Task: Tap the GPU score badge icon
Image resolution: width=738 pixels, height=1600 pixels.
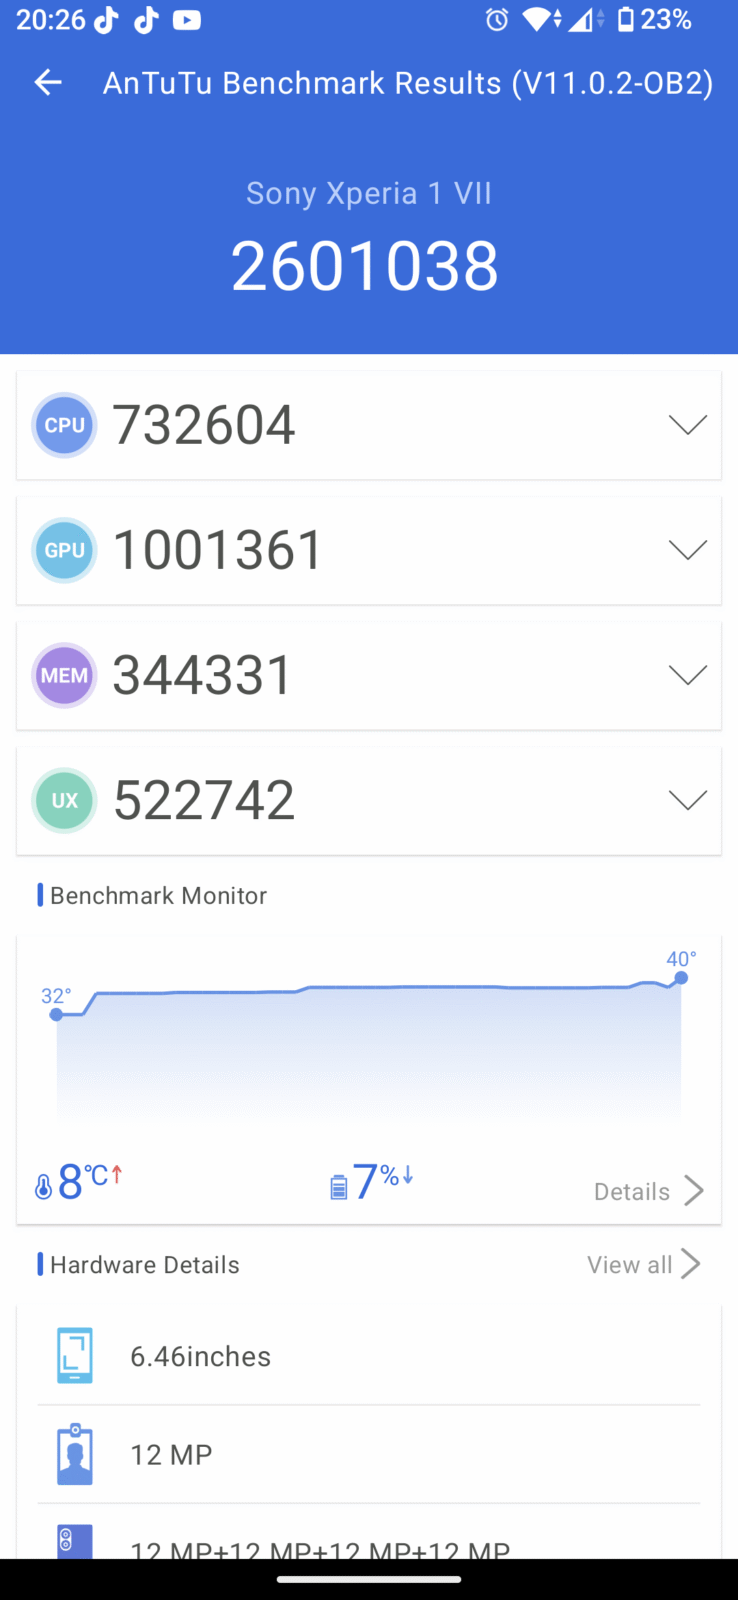Action: 64,550
